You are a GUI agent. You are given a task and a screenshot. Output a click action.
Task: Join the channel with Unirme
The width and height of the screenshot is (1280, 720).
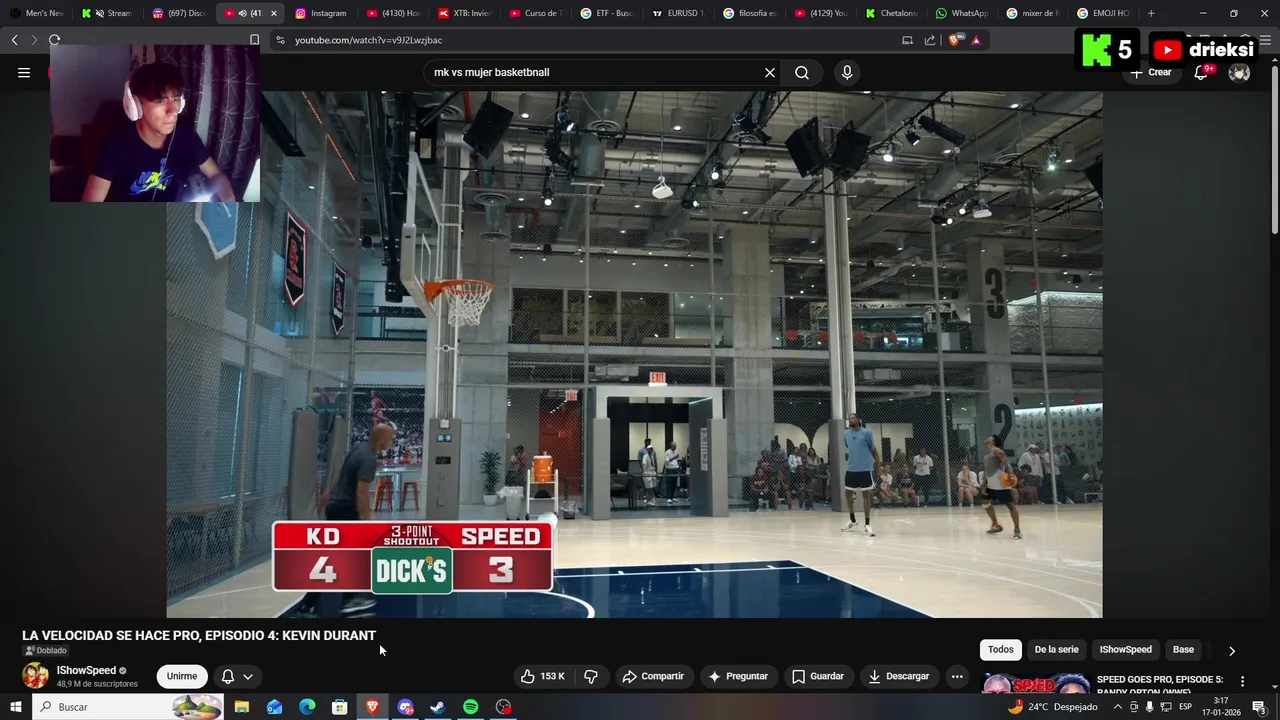[182, 676]
